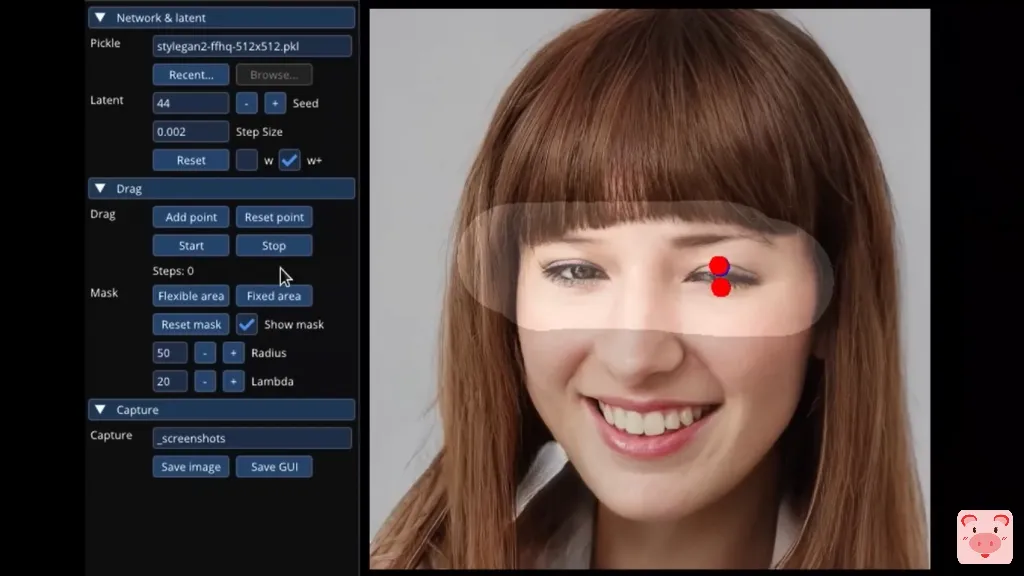Increase Radius with plus button

[233, 353]
